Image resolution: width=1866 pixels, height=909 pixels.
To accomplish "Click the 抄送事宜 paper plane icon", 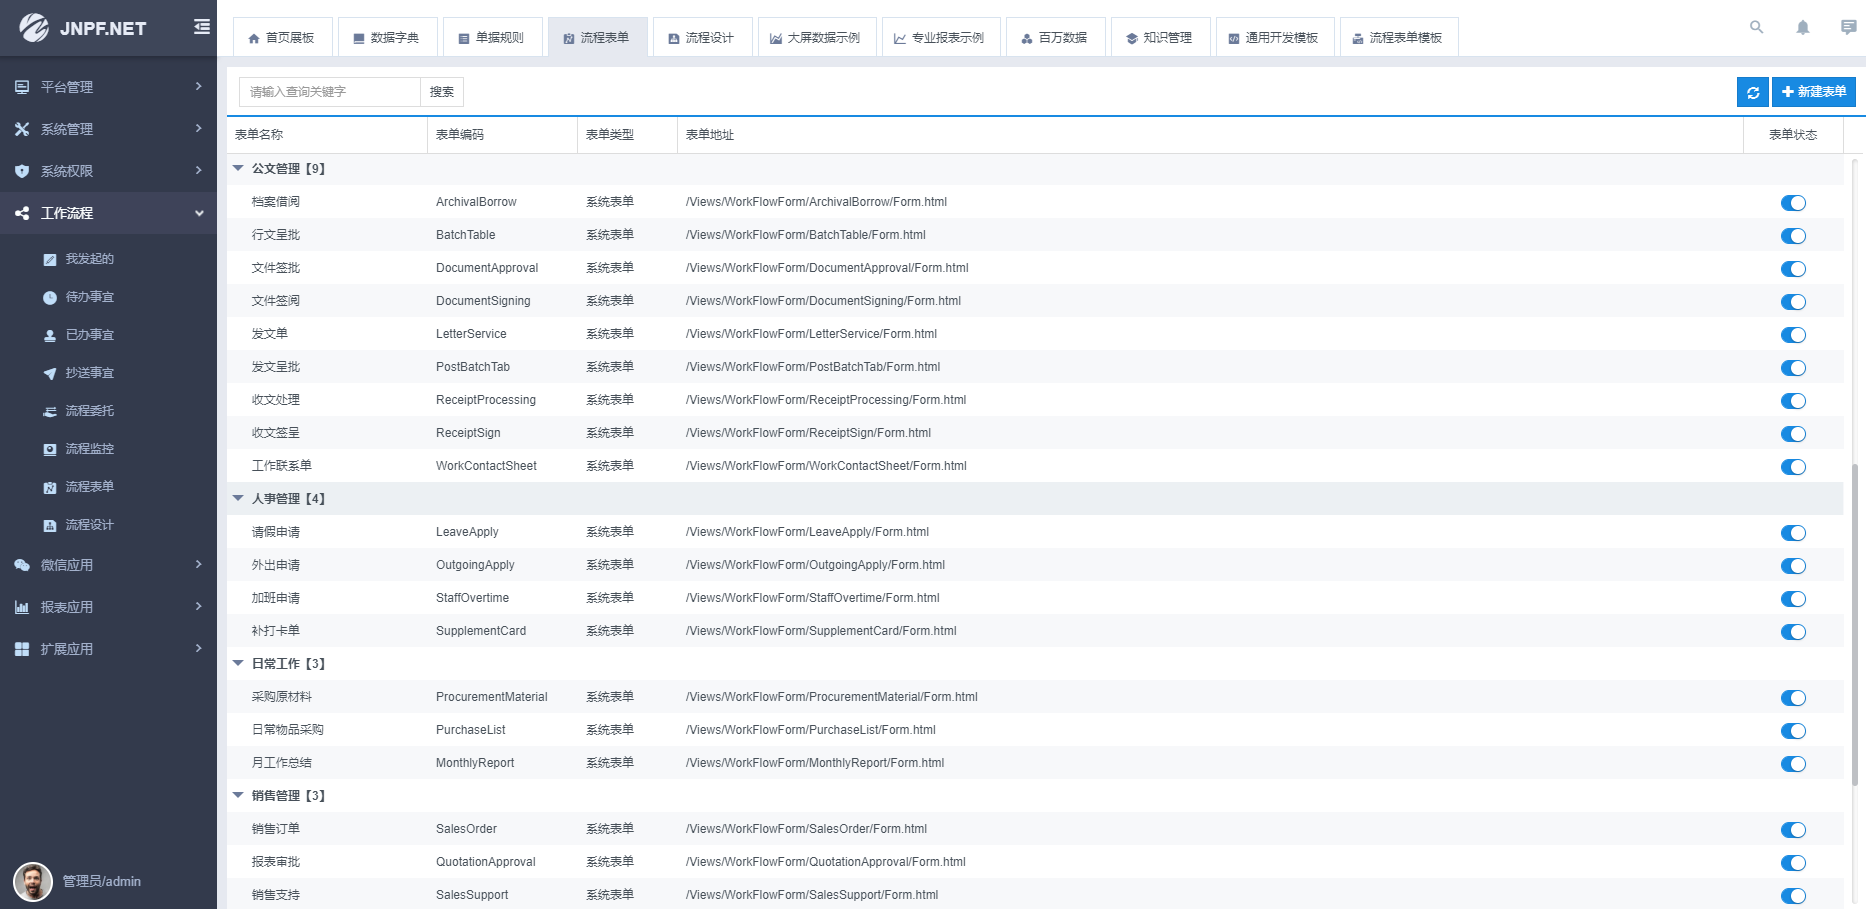I will click(x=50, y=373).
